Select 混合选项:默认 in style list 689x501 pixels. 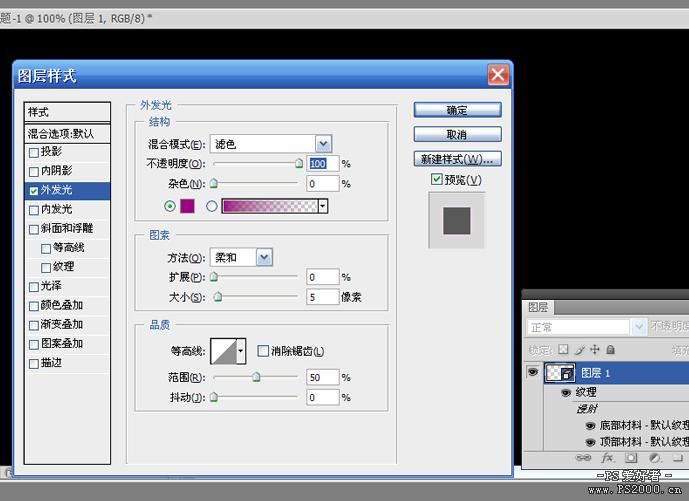(x=67, y=134)
